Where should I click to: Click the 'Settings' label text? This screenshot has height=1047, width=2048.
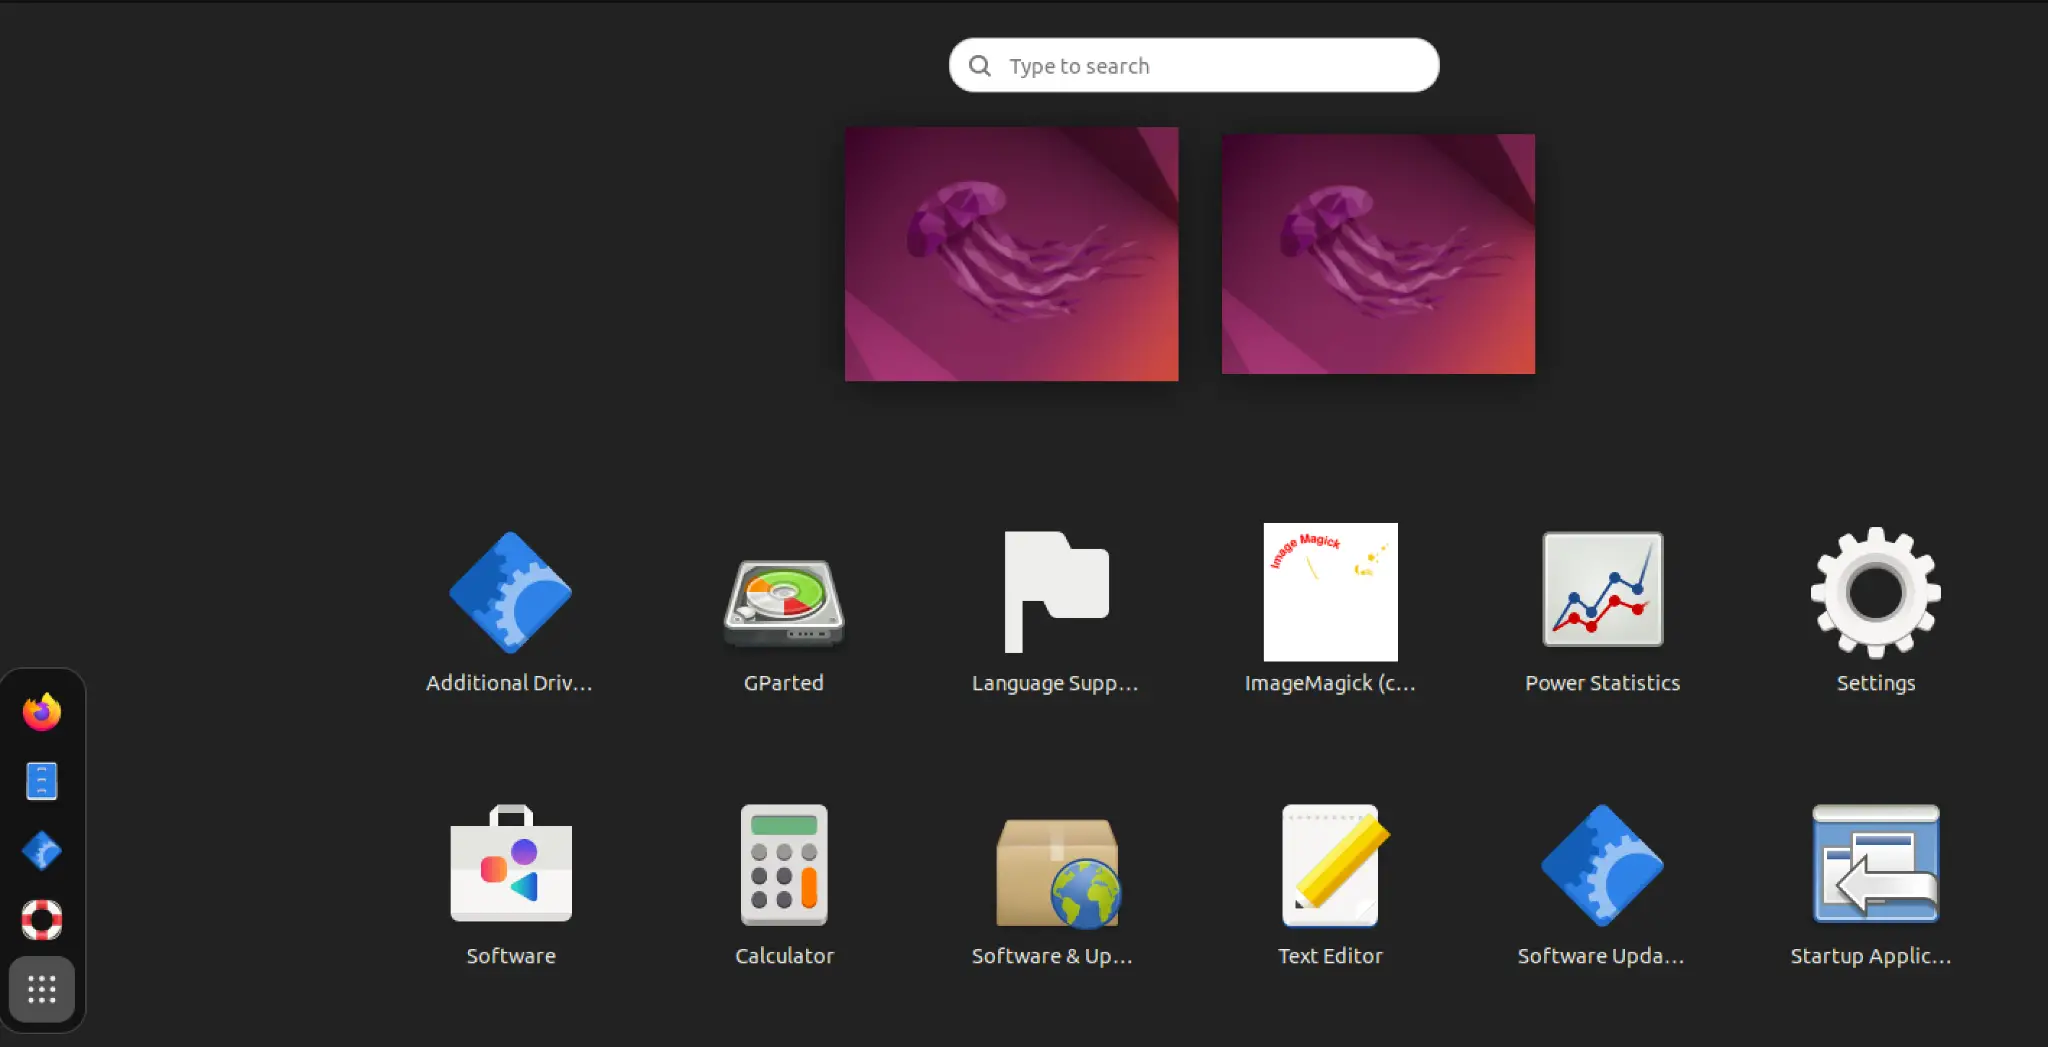(1876, 684)
